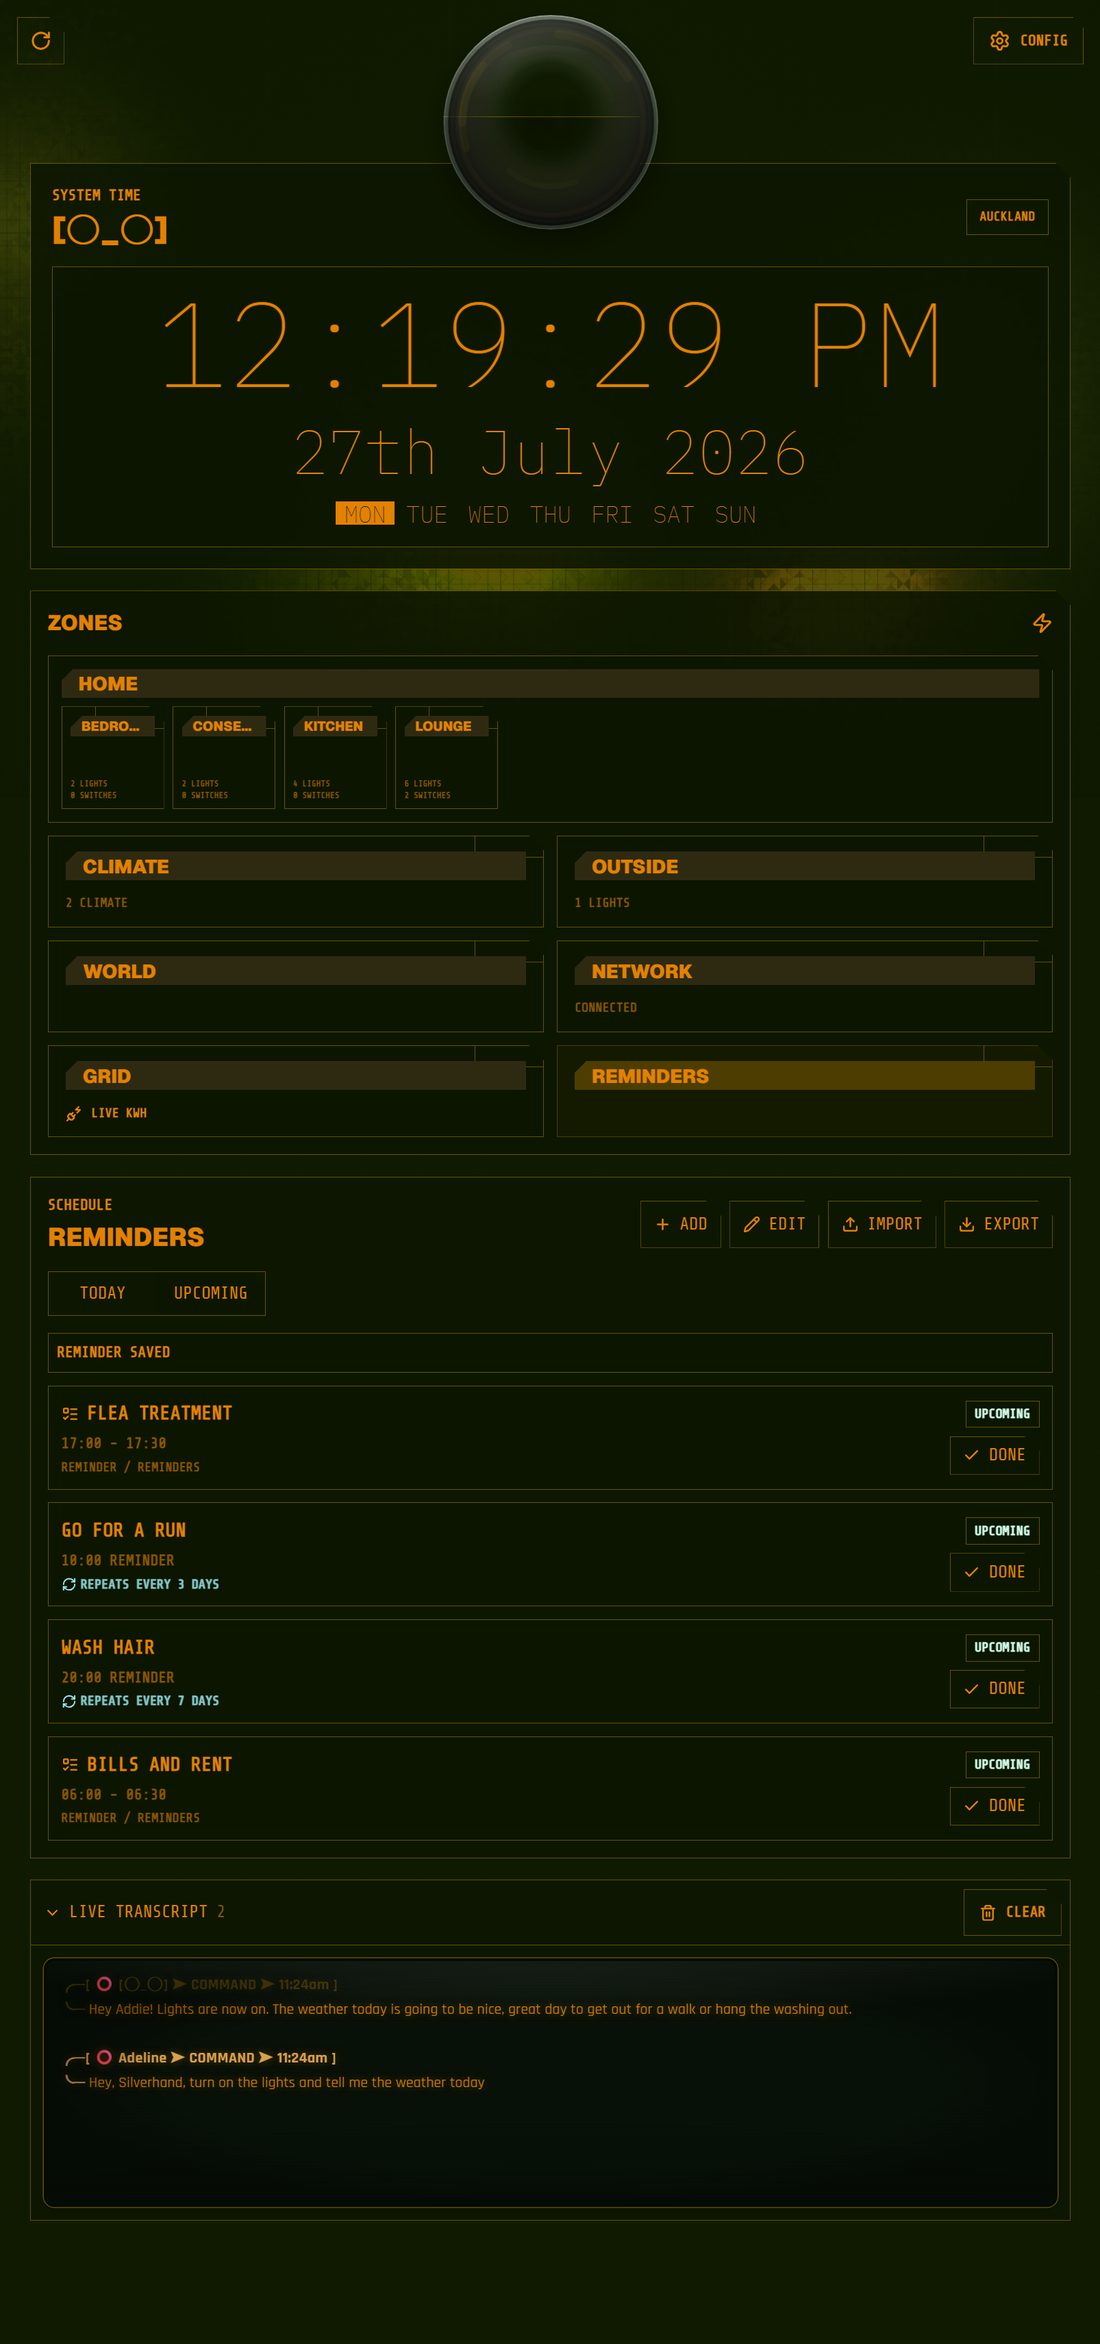Select the SUN day label
The height and width of the screenshot is (2344, 1100).
click(x=735, y=514)
